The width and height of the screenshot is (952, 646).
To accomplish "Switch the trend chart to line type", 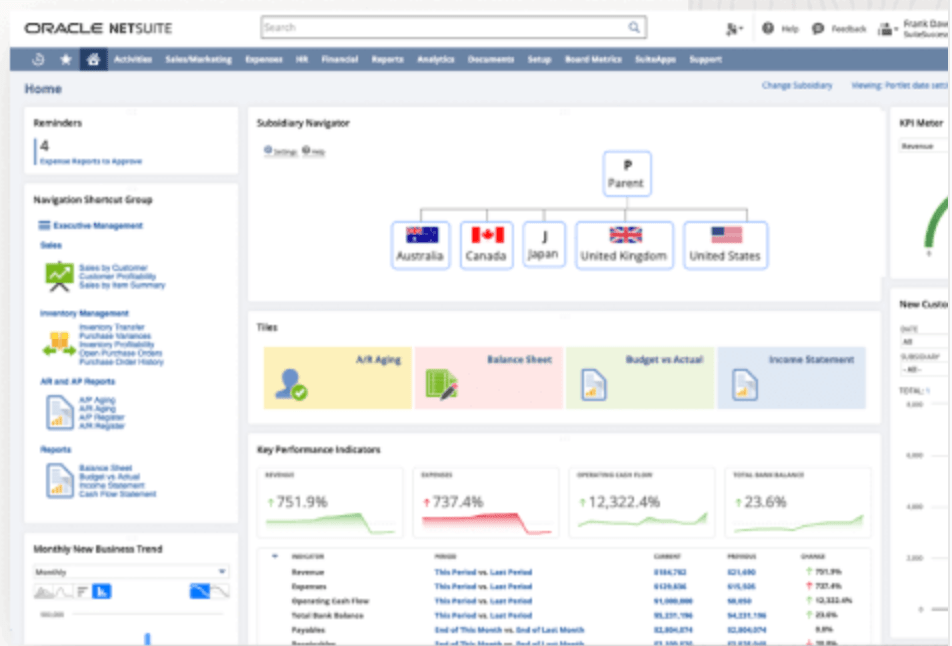I will point(64,591).
